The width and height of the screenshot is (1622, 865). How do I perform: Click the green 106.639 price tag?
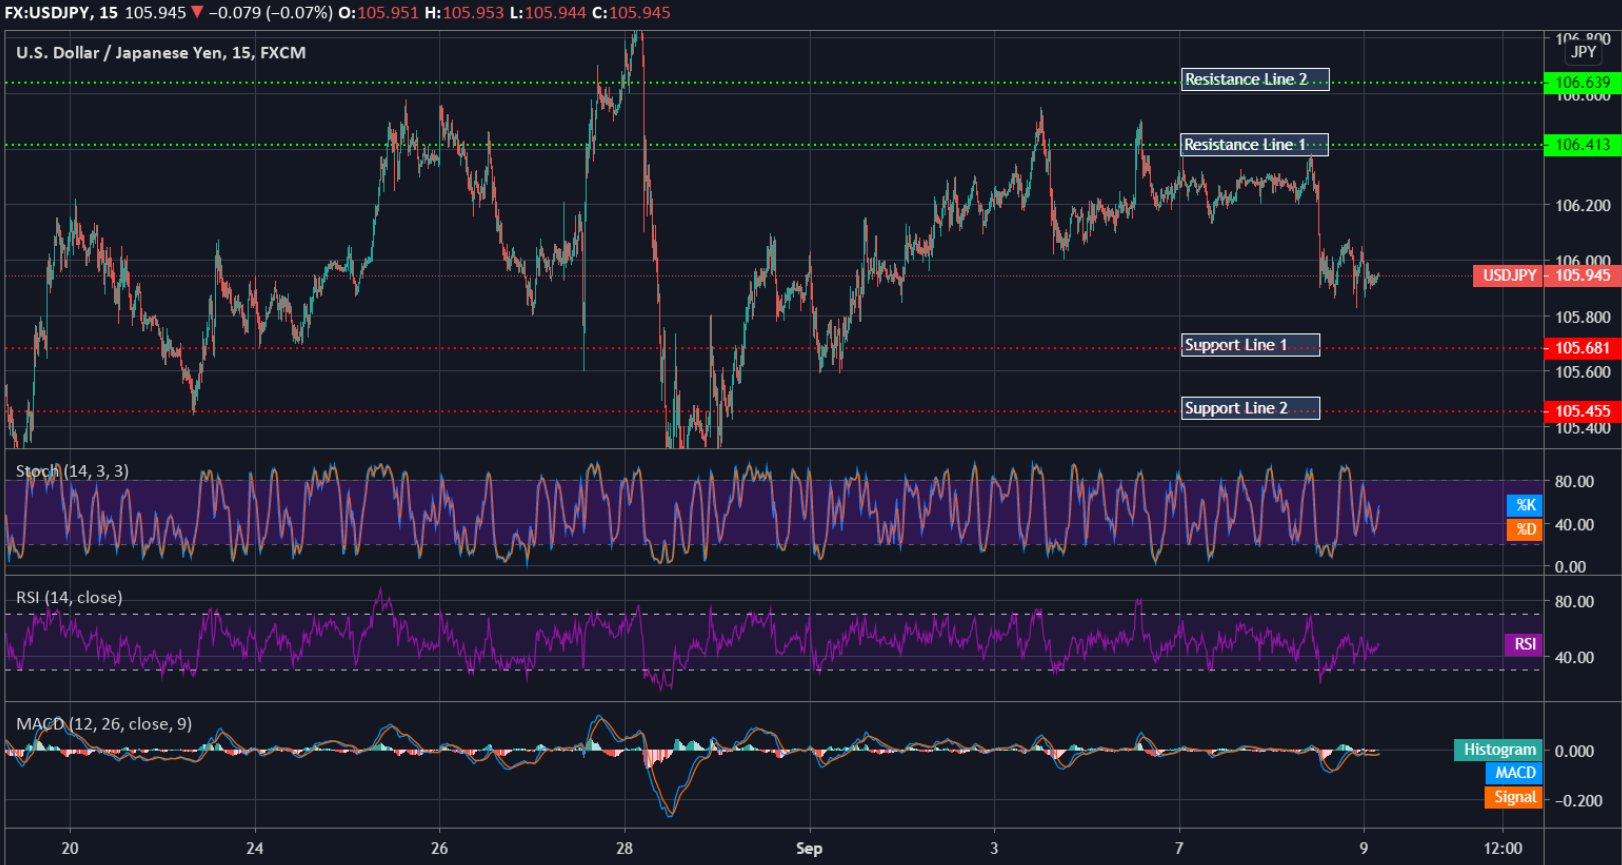click(1582, 82)
